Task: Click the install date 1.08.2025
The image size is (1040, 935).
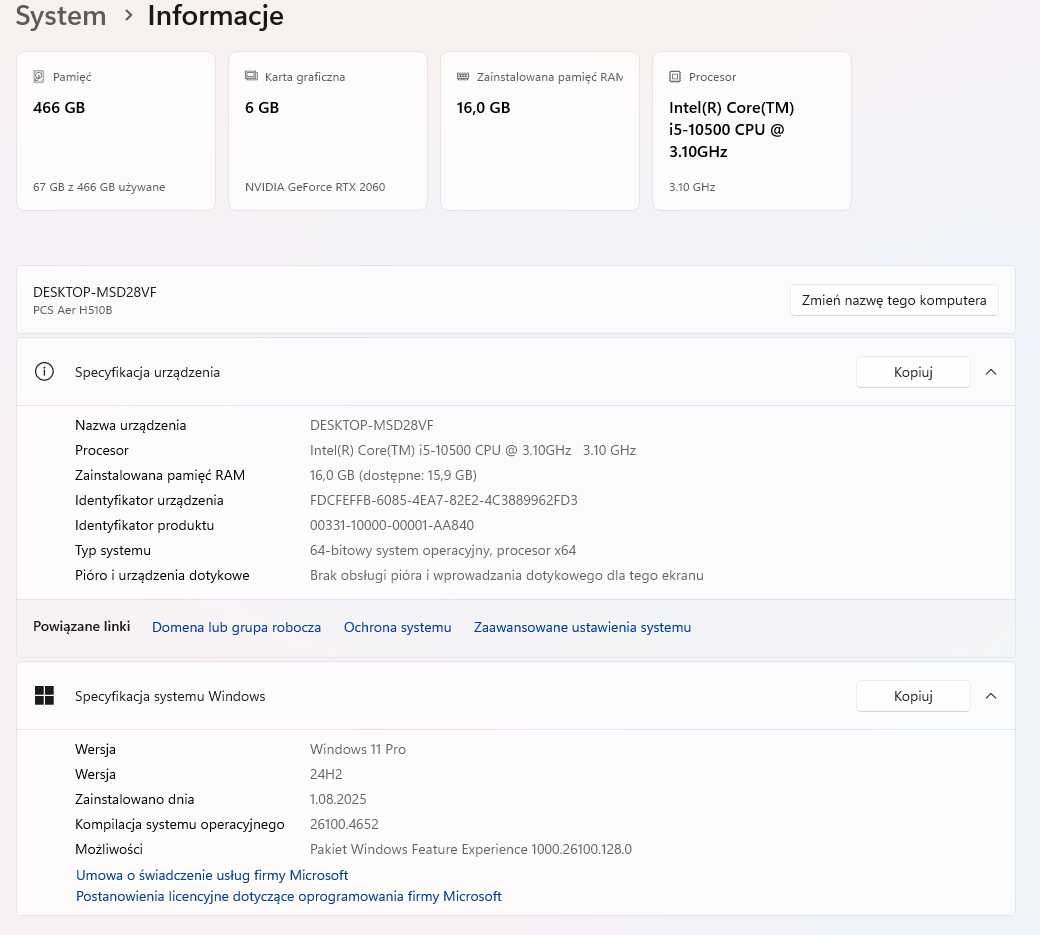Action: coord(338,799)
